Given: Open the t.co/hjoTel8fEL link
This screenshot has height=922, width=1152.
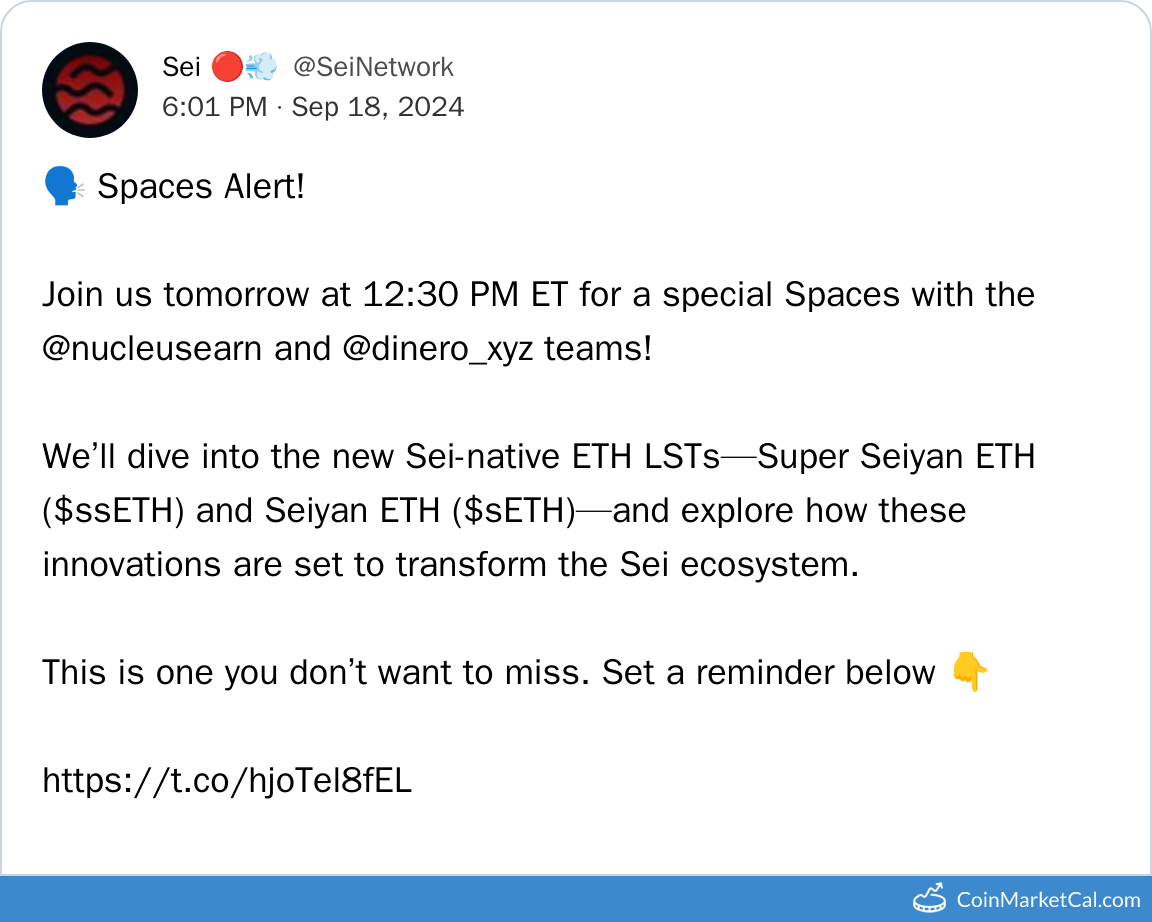Looking at the screenshot, I should coord(227,781).
